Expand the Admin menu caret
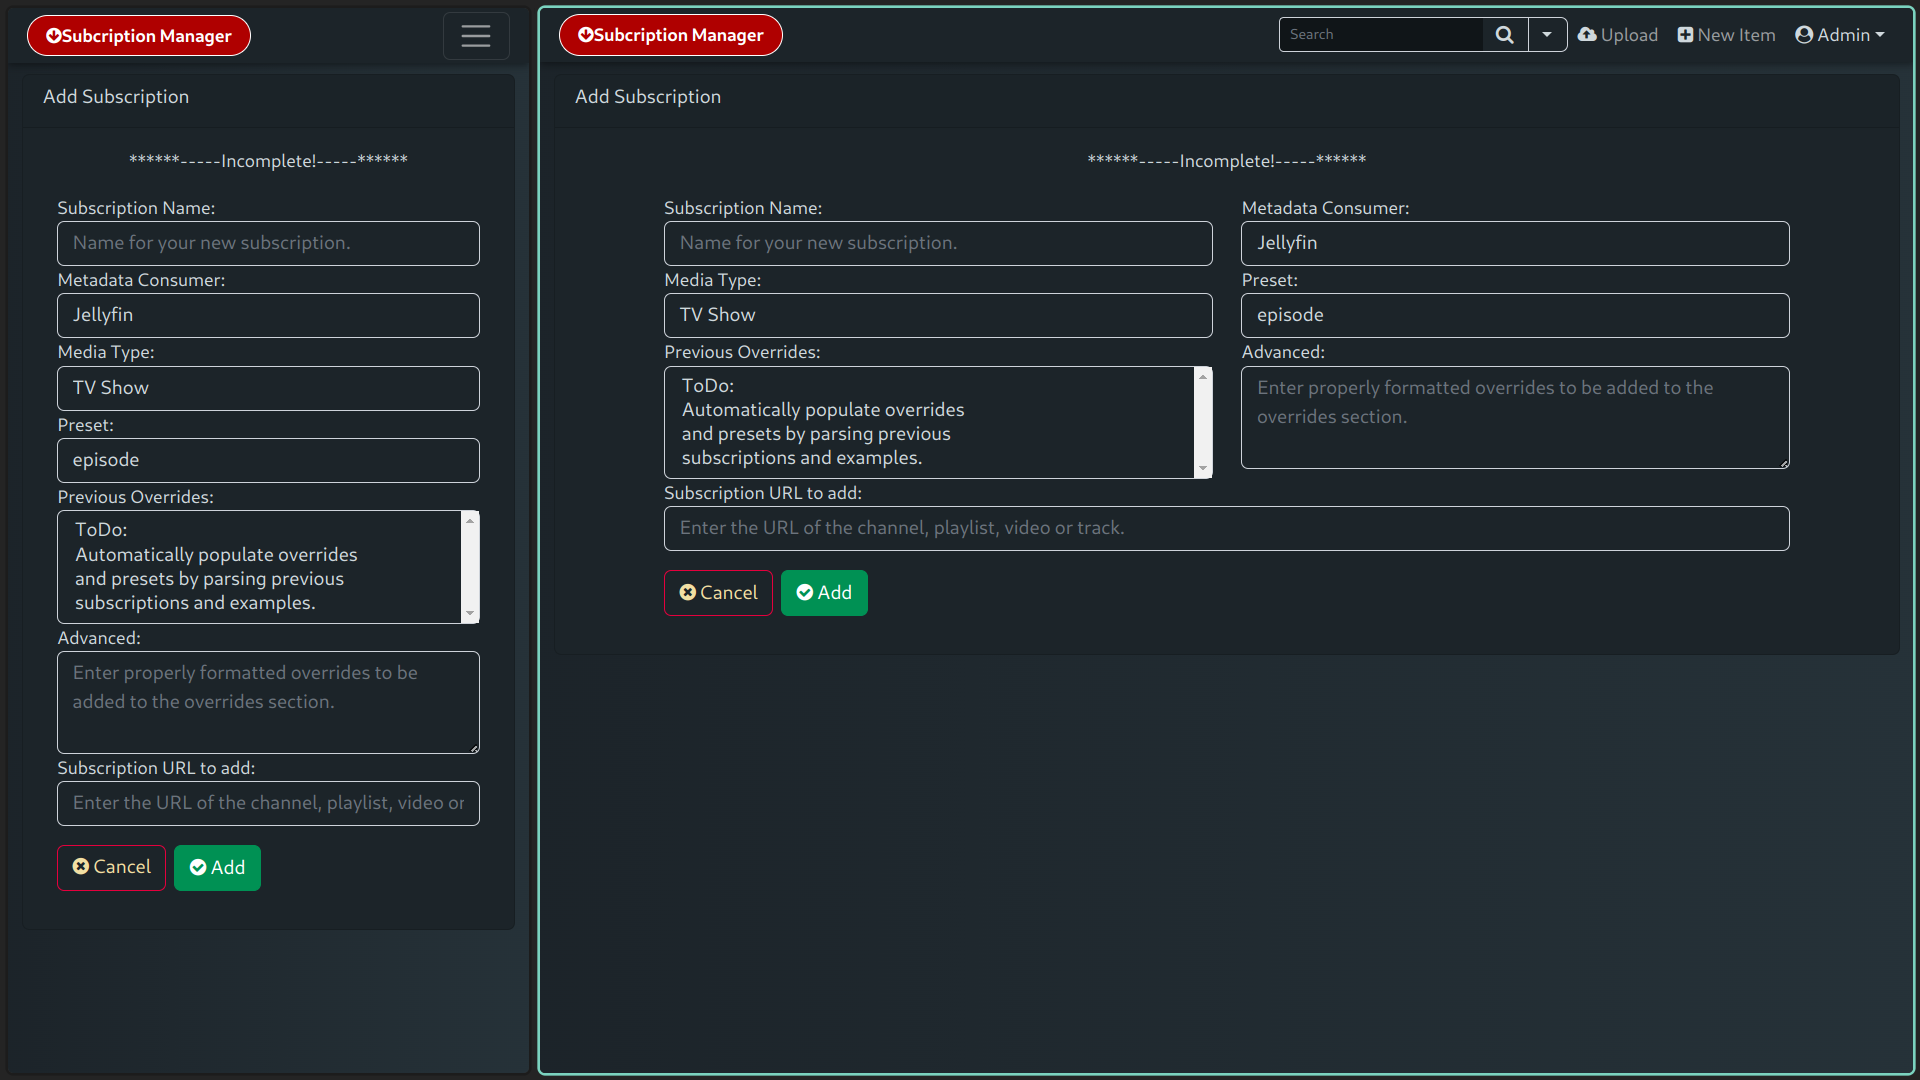 pyautogui.click(x=1880, y=35)
